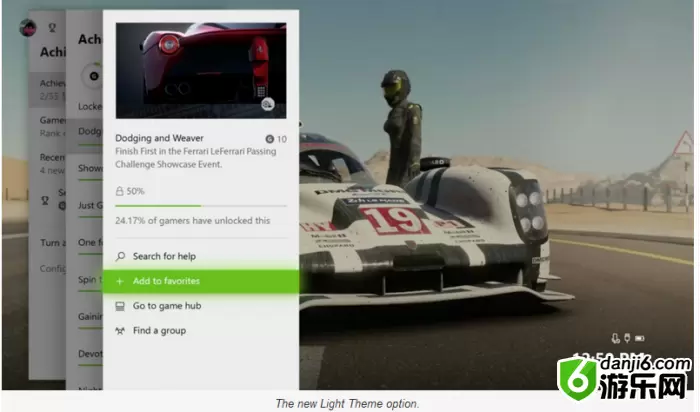Screen dimensions: 700x412
Task: Click the Find a group people icon
Action: point(120,331)
